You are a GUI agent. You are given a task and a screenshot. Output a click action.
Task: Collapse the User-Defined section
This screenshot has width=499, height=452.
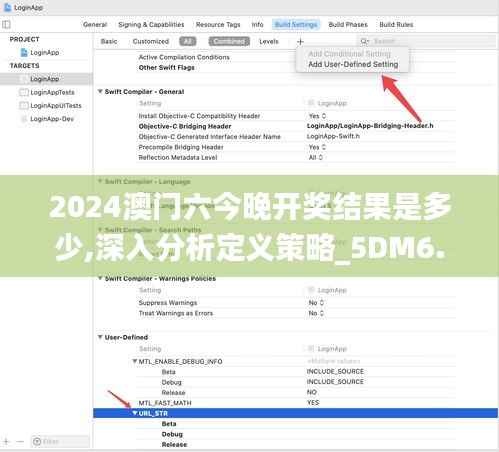(100, 337)
